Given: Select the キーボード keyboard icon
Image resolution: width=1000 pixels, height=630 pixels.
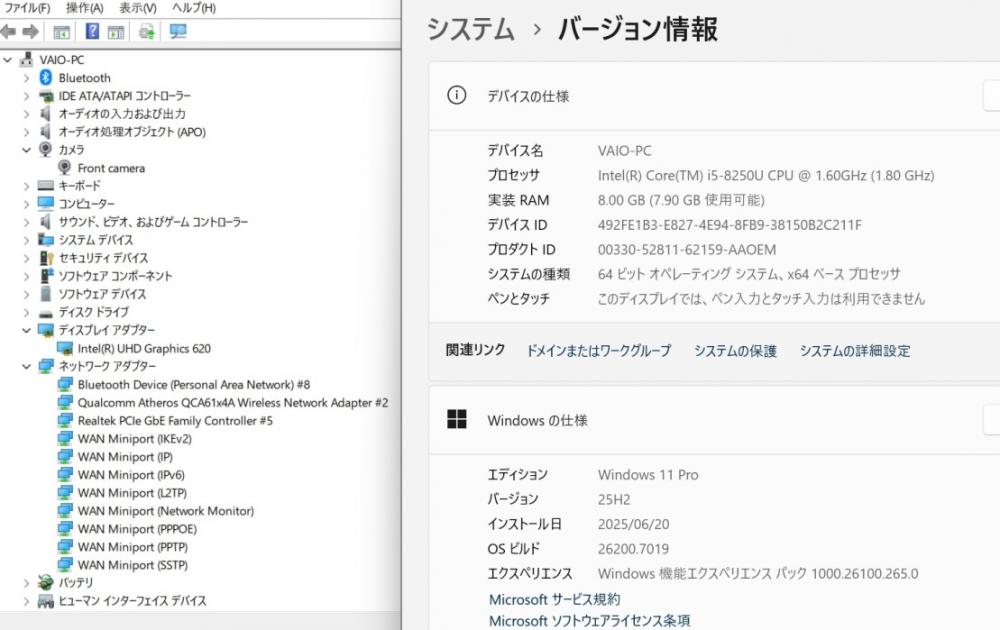Looking at the screenshot, I should (x=45, y=186).
